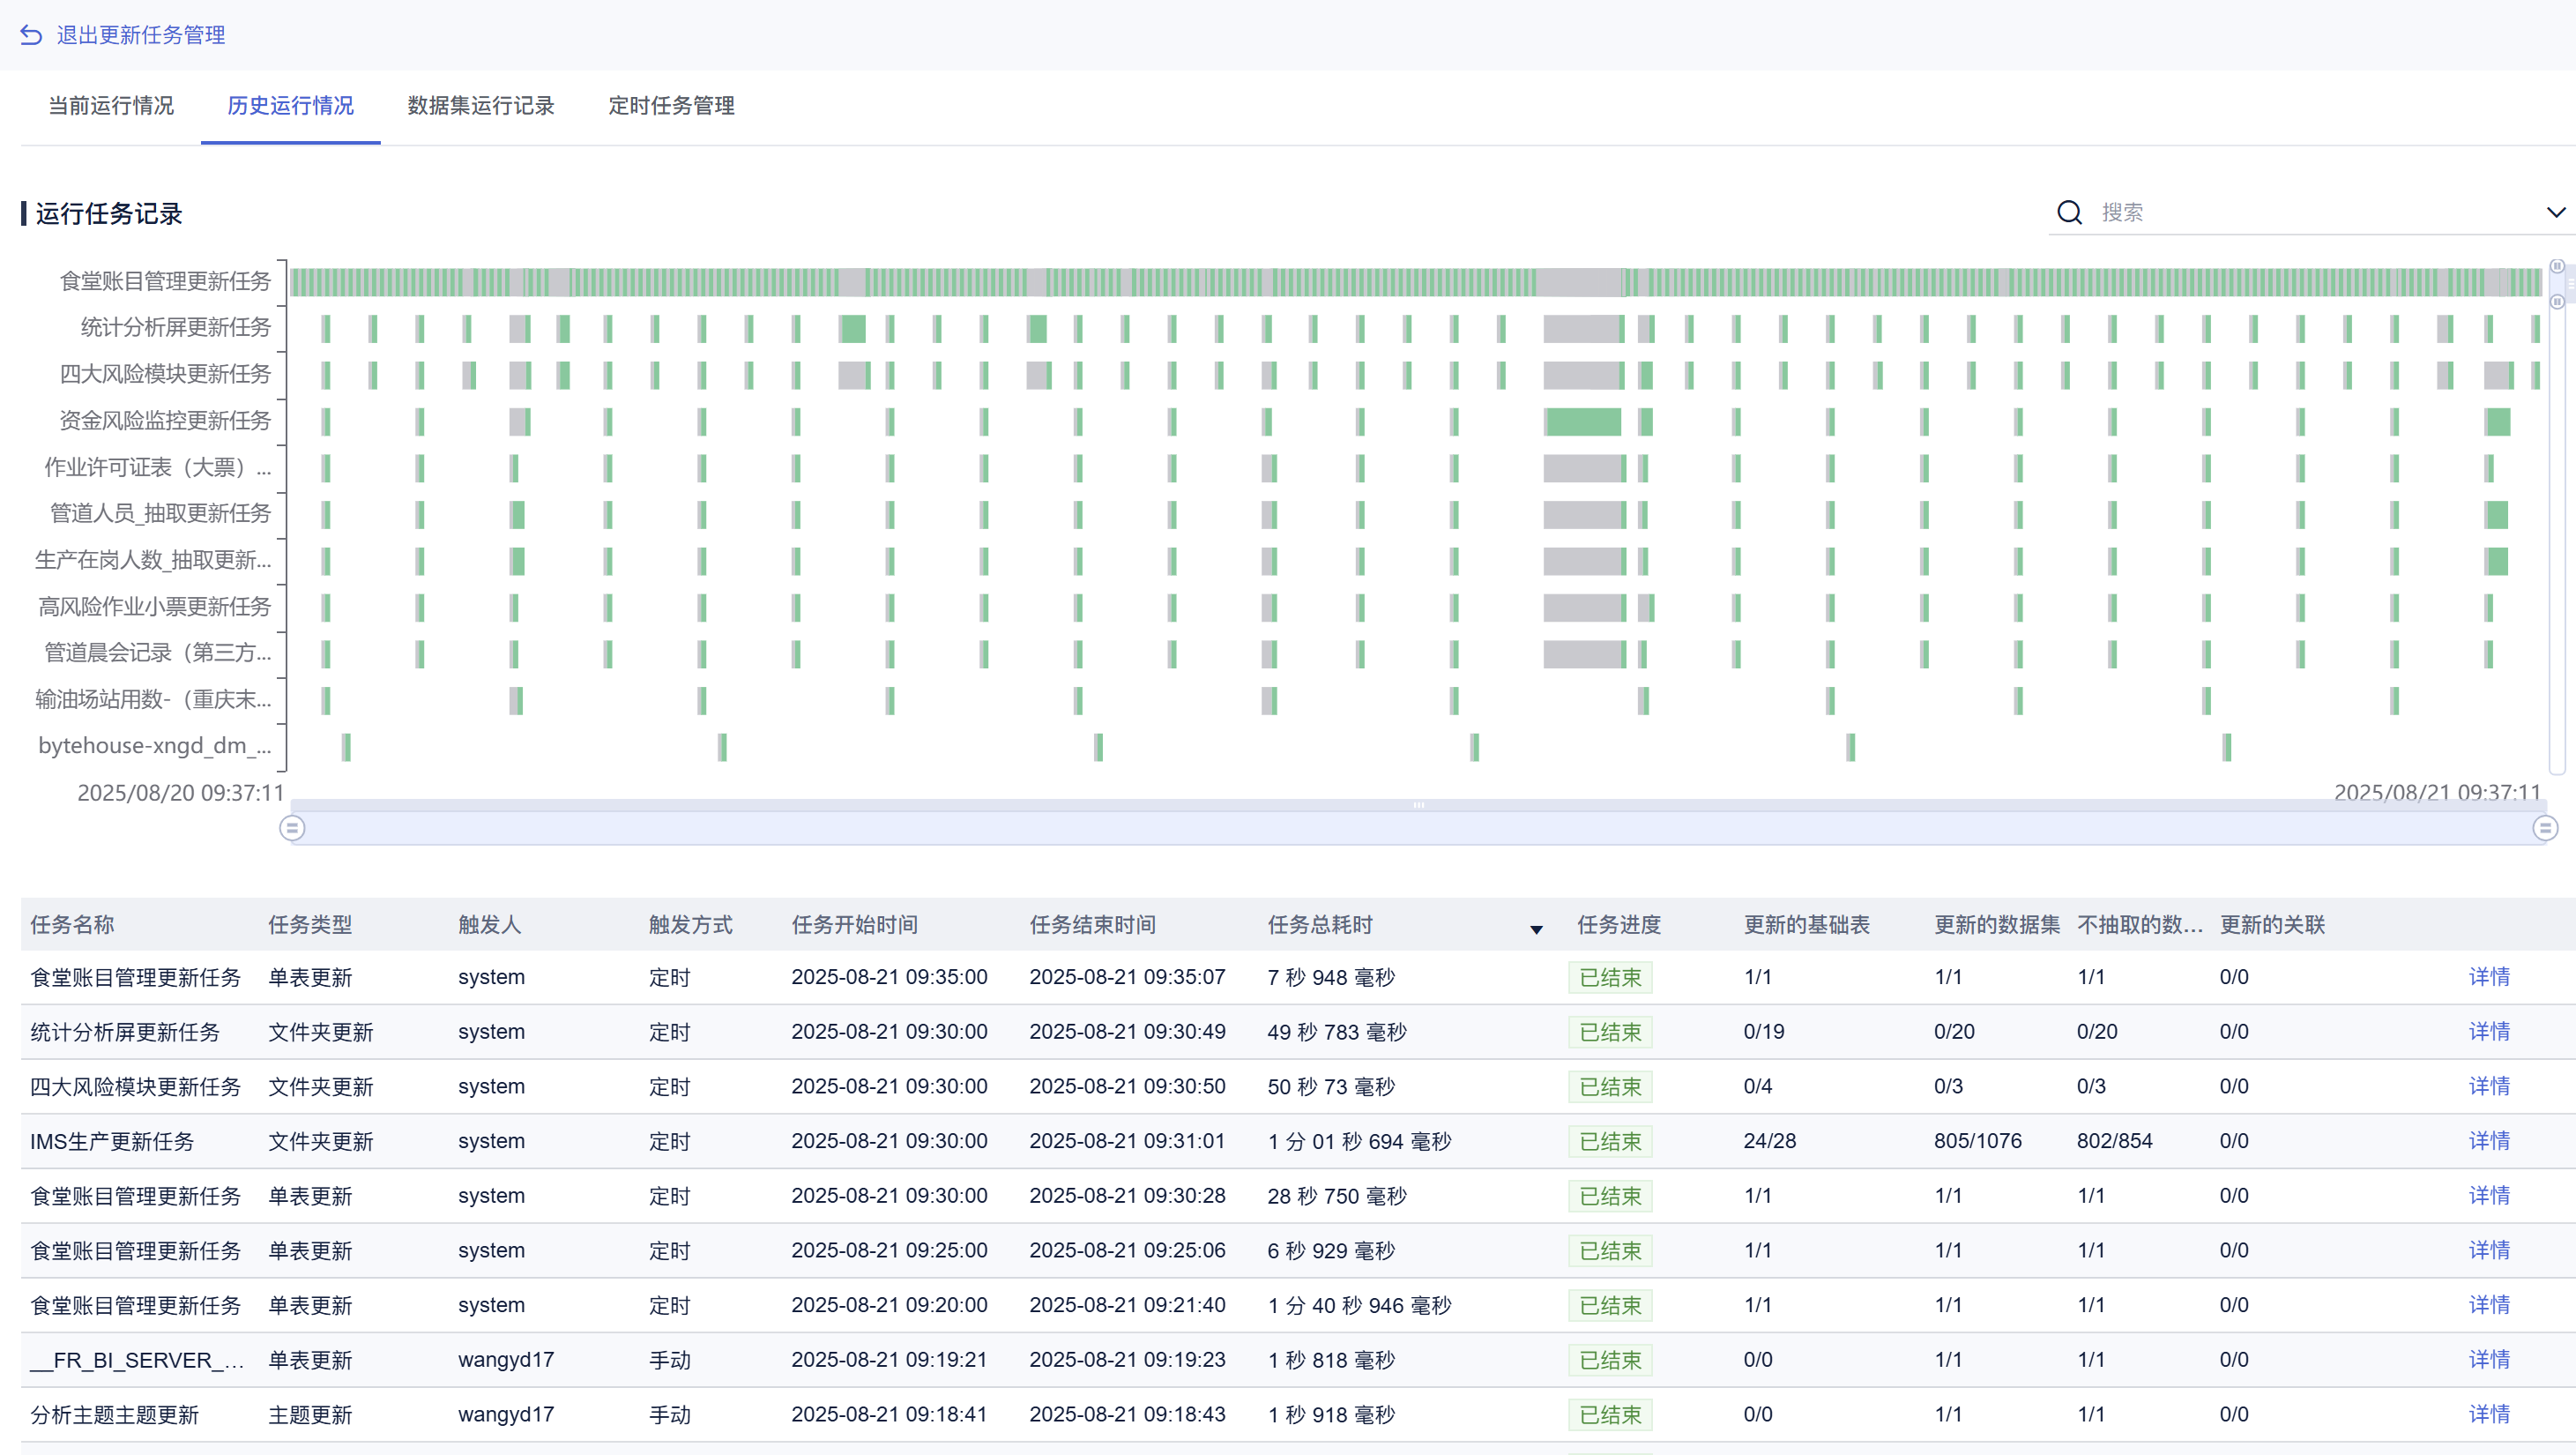Image resolution: width=2576 pixels, height=1455 pixels.
Task: Click 四大风险模块更新任务 label in the chart
Action: coord(165,374)
